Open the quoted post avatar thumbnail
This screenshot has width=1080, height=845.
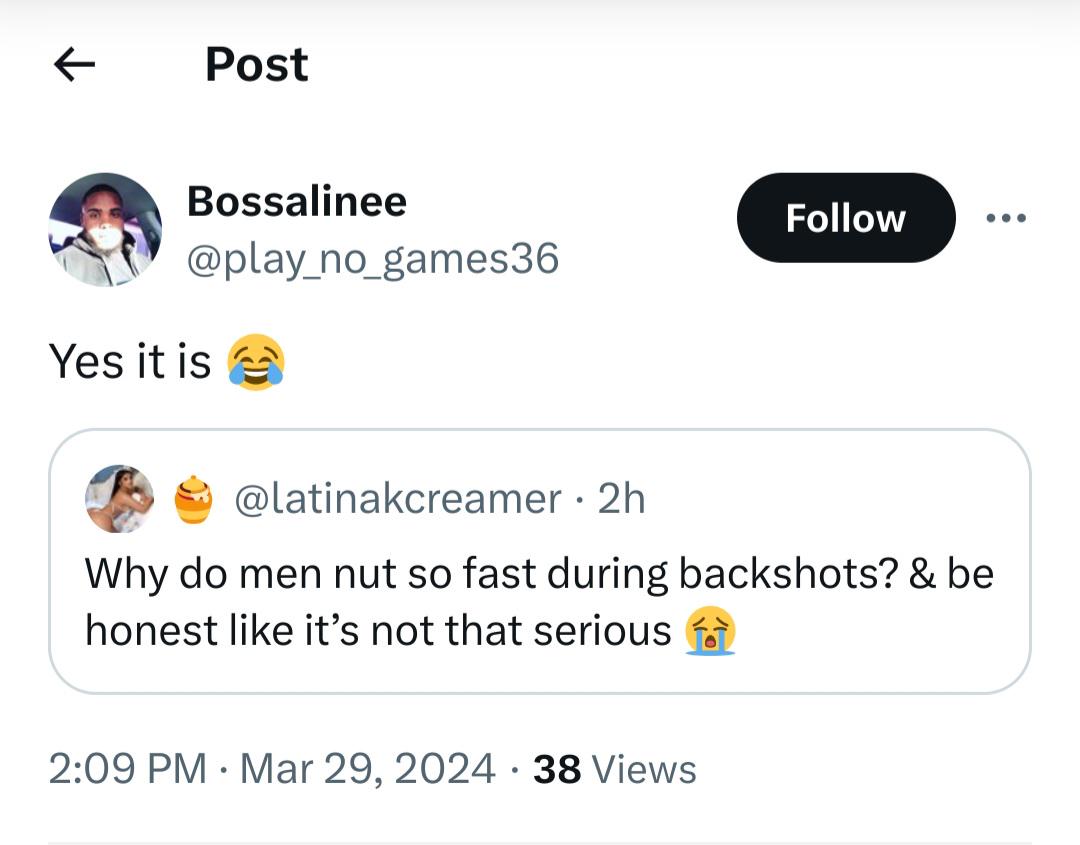pos(120,498)
